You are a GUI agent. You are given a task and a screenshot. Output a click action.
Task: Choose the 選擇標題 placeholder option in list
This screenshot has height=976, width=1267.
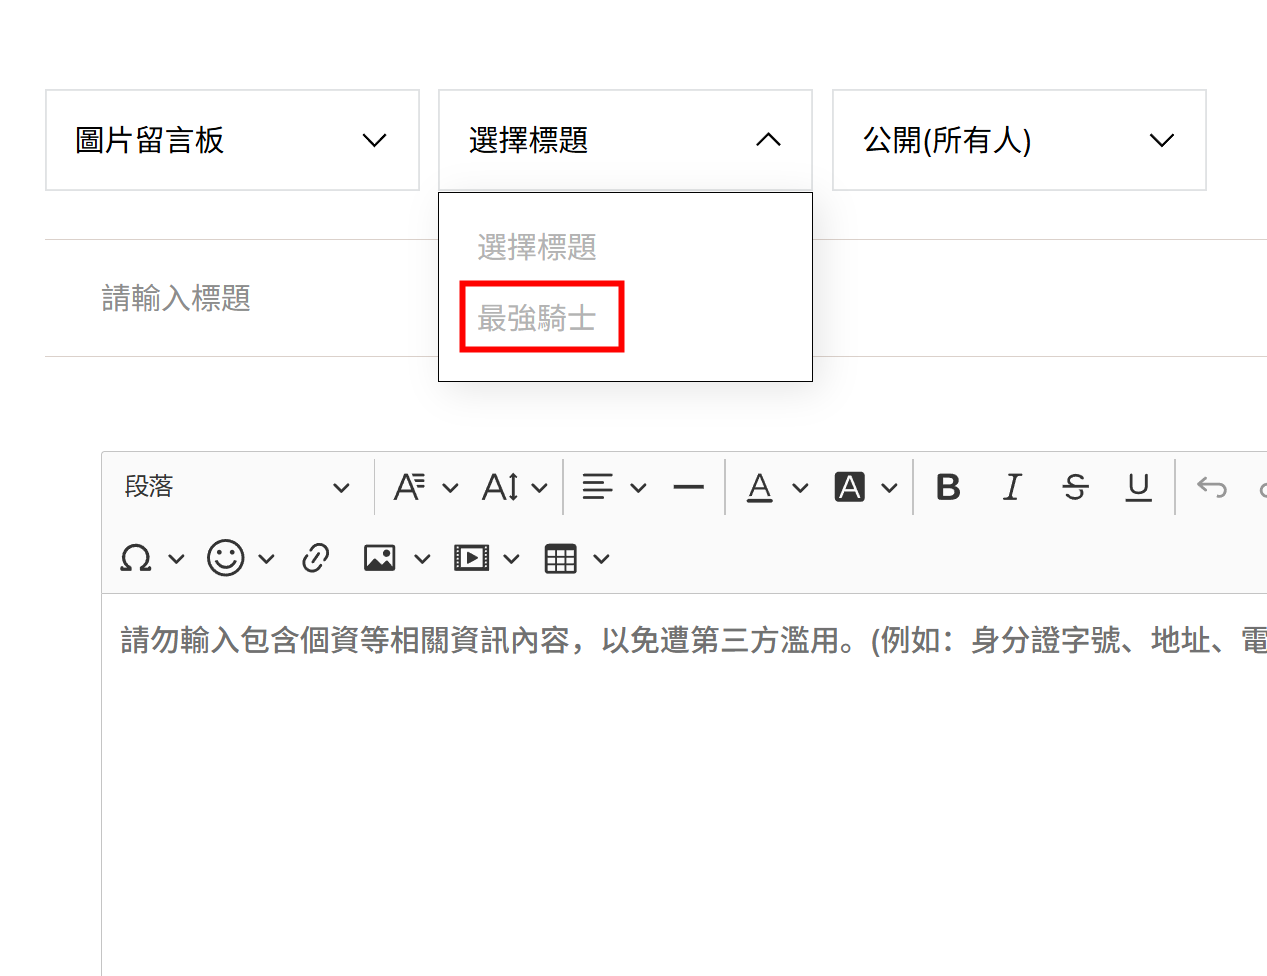(538, 247)
